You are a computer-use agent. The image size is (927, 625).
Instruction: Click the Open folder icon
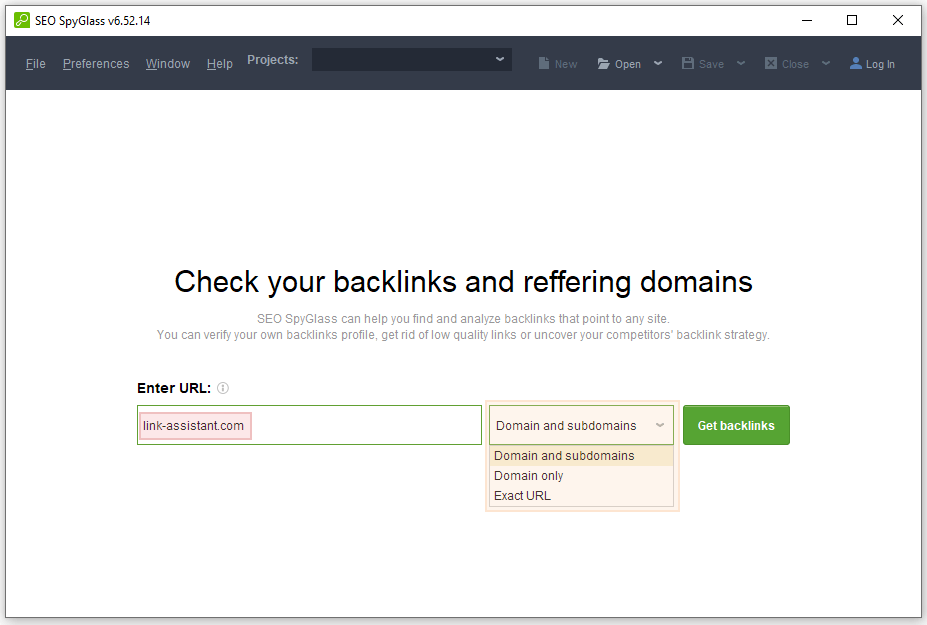point(603,63)
